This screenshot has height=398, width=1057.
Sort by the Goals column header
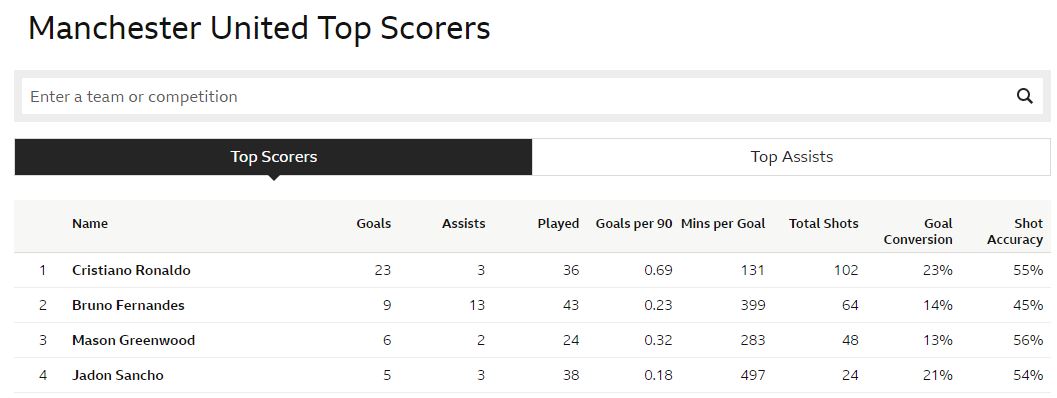tap(373, 224)
